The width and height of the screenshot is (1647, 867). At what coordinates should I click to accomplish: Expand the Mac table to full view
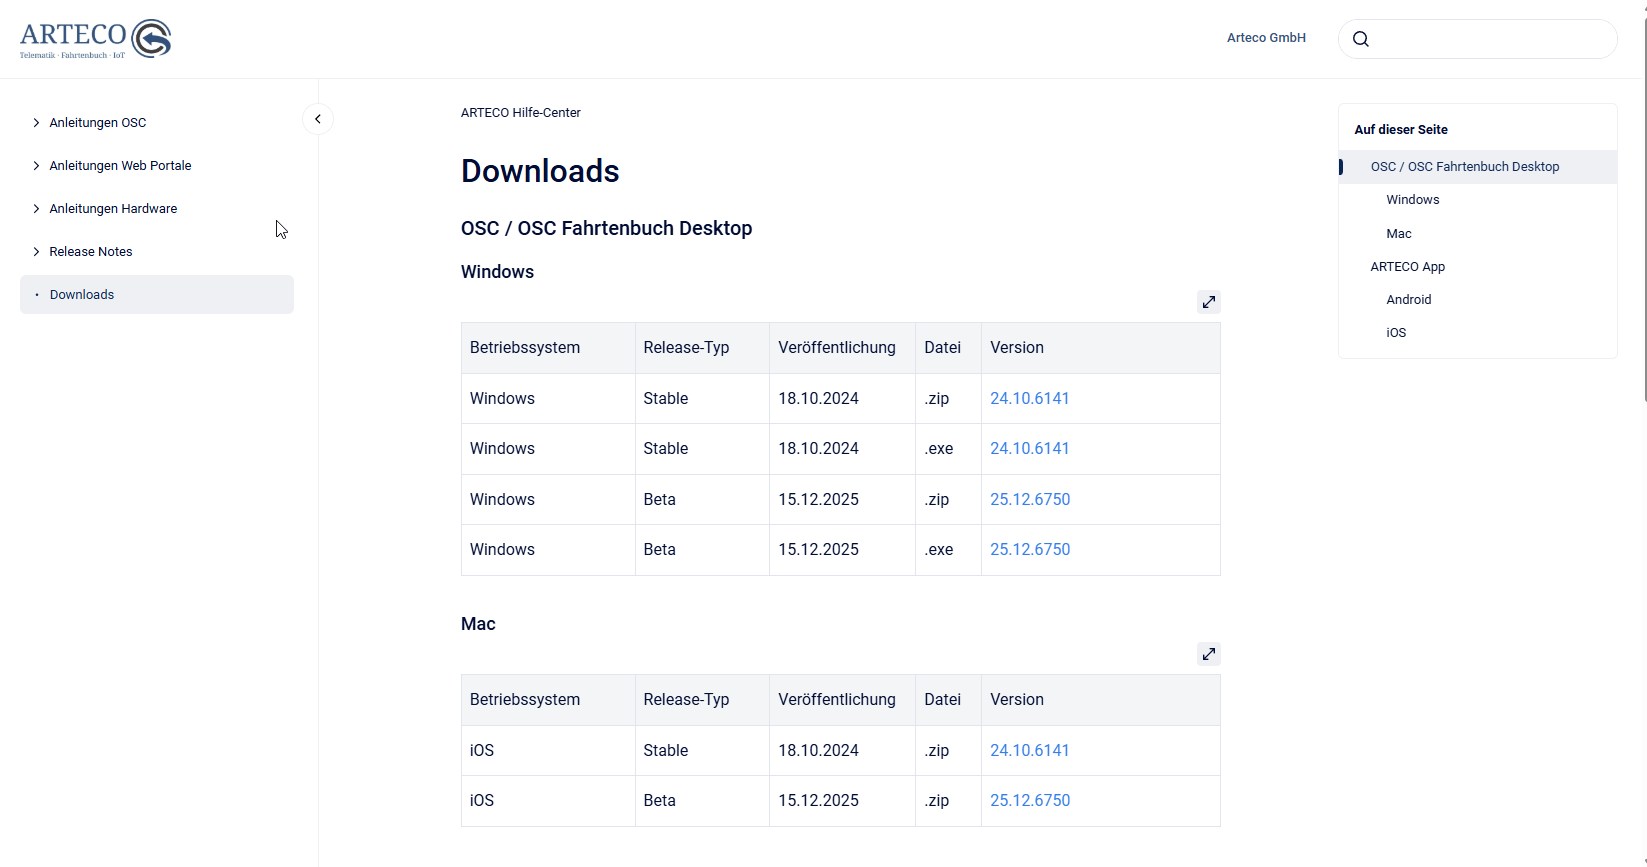pyautogui.click(x=1209, y=654)
